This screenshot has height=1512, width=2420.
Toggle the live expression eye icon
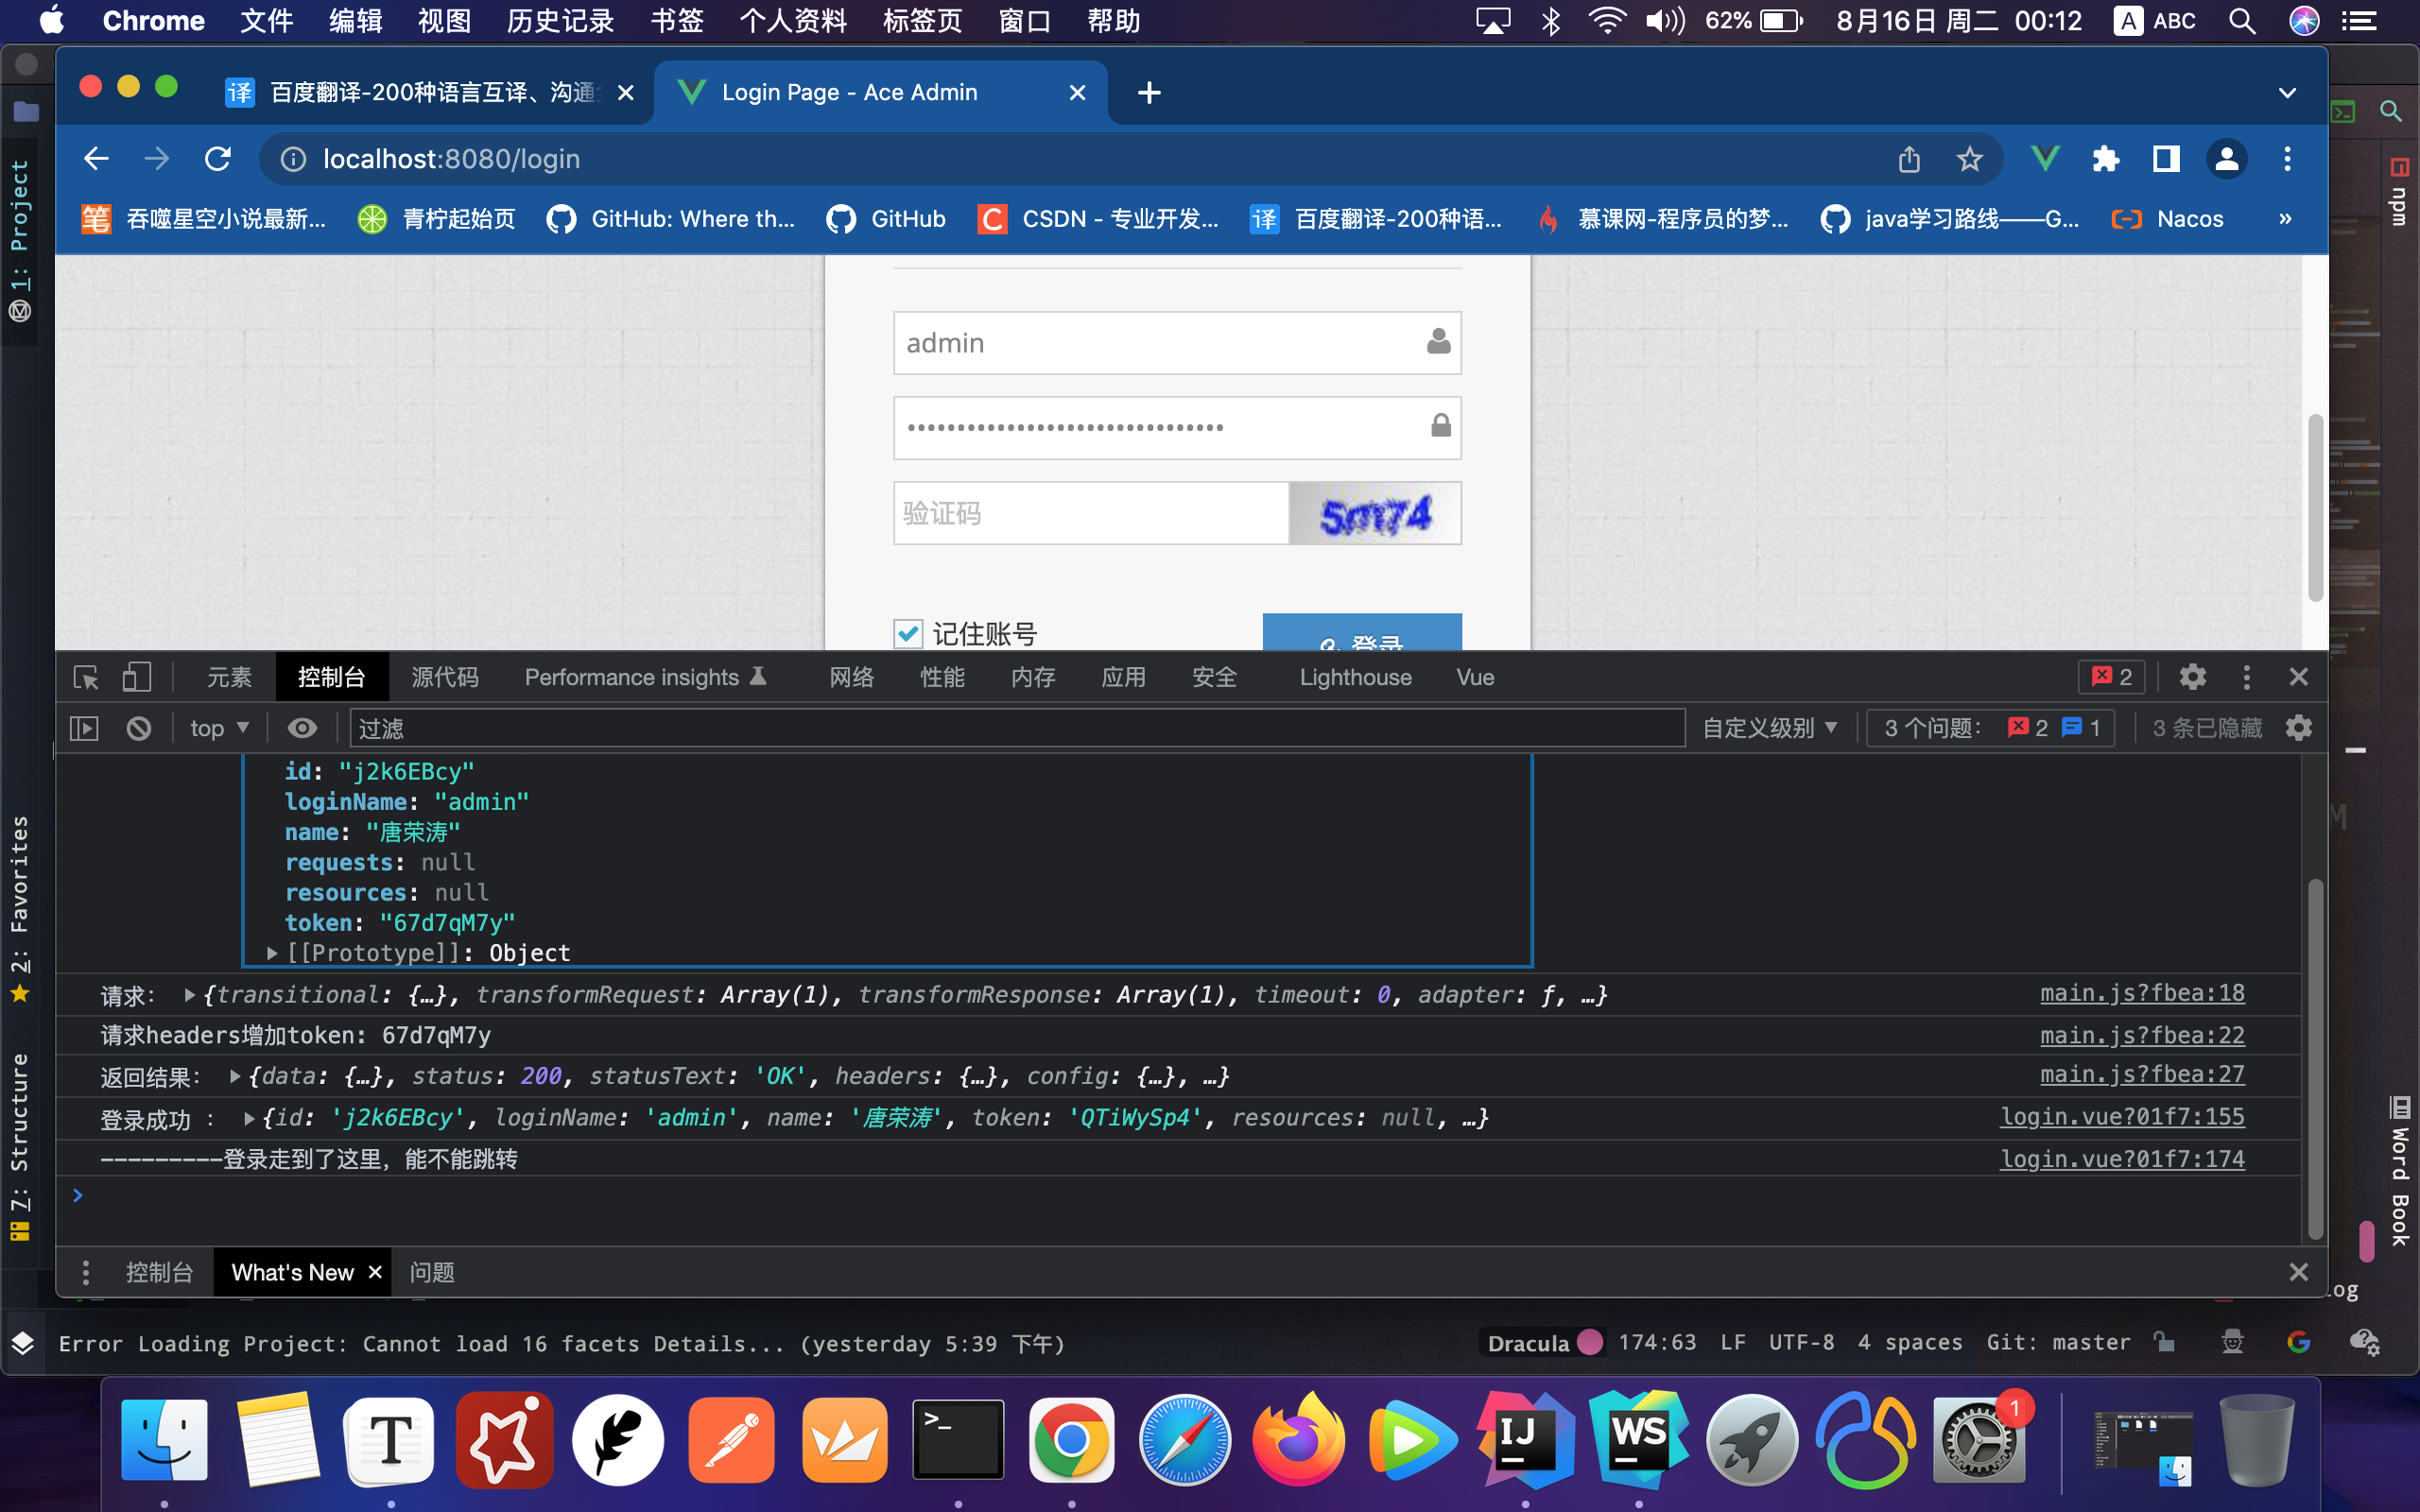tap(302, 728)
